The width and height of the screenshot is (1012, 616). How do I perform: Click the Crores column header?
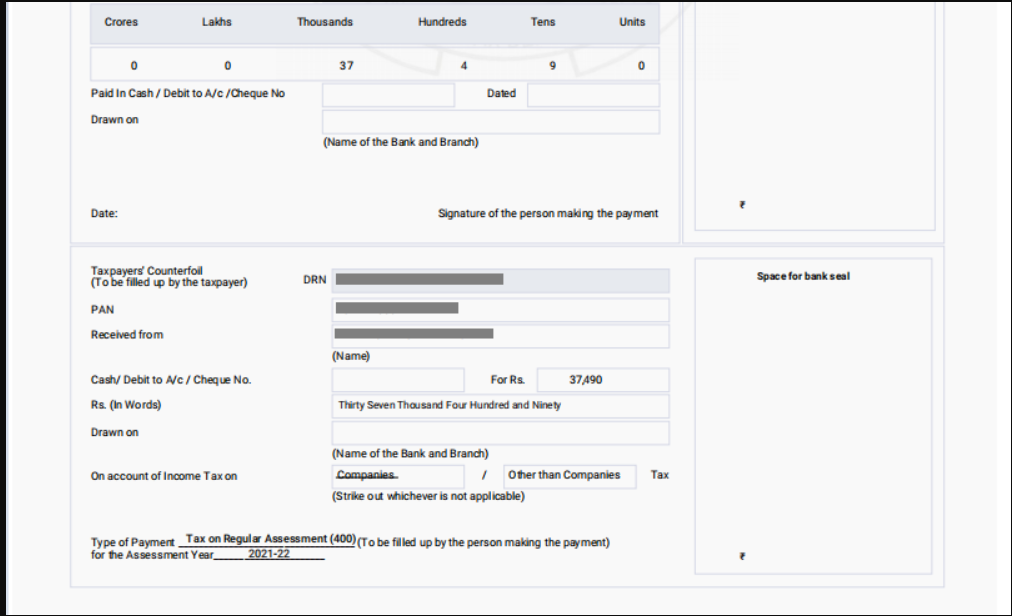tap(121, 22)
